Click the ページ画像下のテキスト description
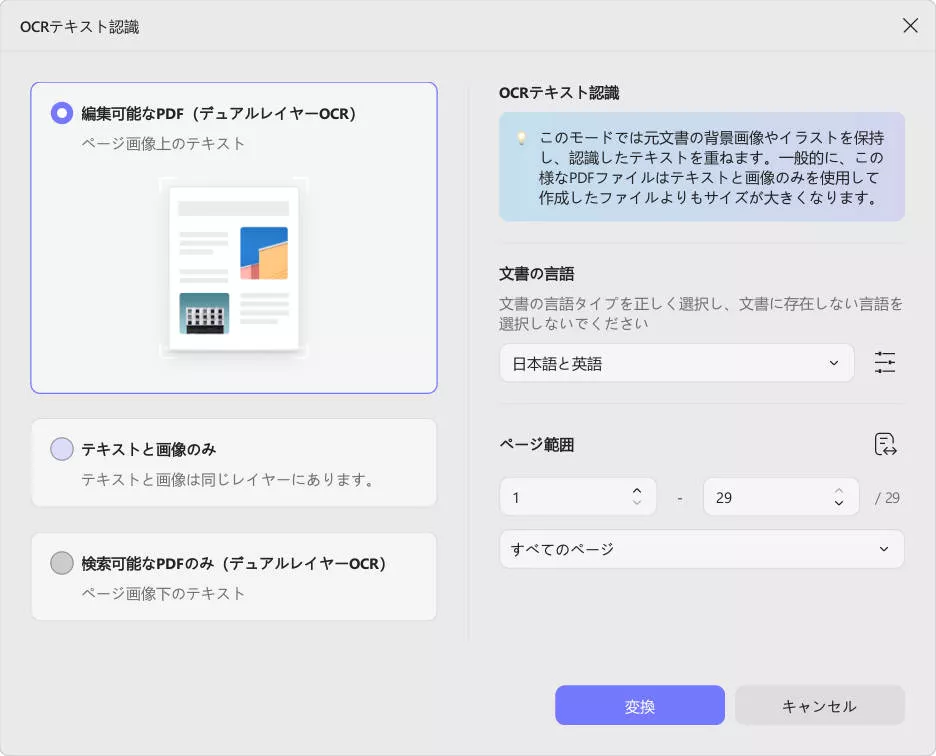The width and height of the screenshot is (936, 756). (x=163, y=594)
